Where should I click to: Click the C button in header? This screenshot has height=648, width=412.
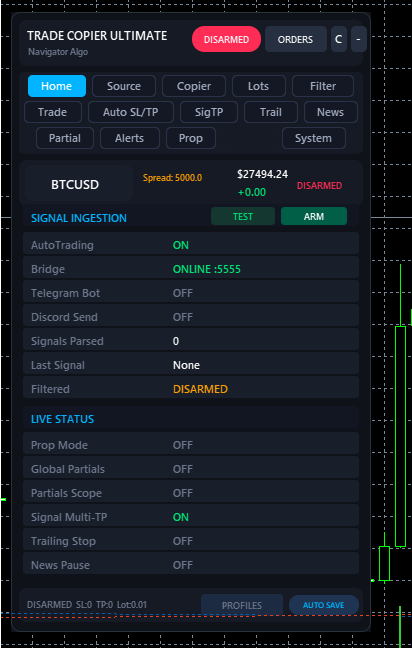coord(338,39)
